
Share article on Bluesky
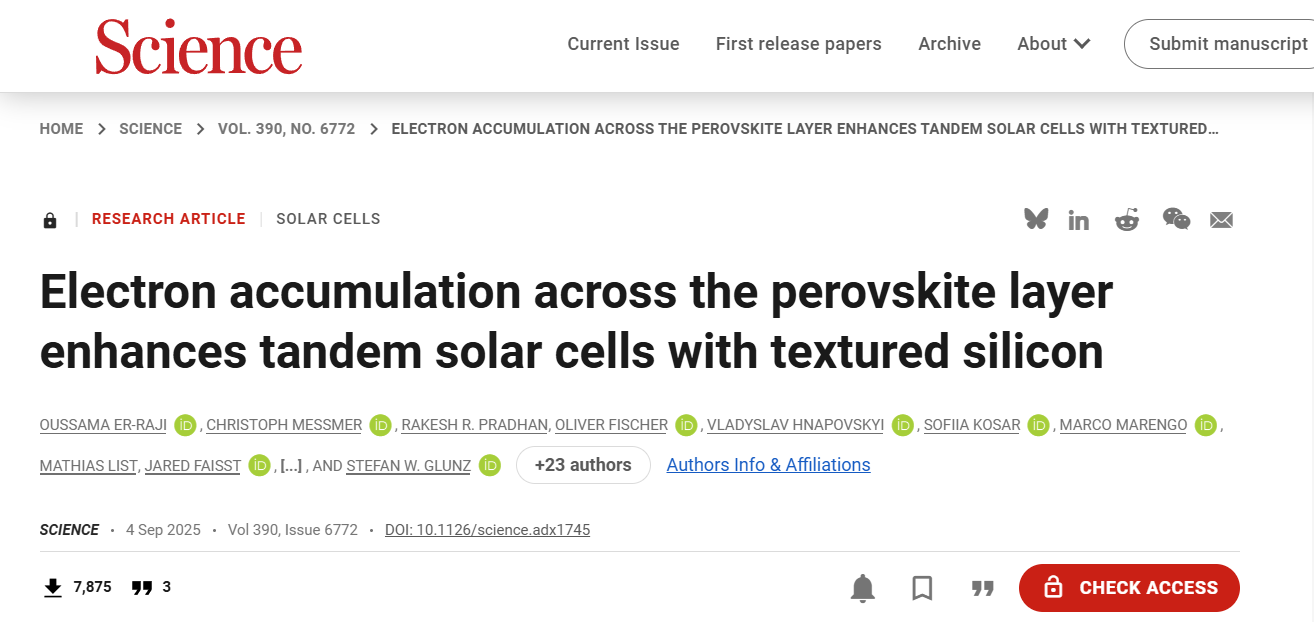1036,219
